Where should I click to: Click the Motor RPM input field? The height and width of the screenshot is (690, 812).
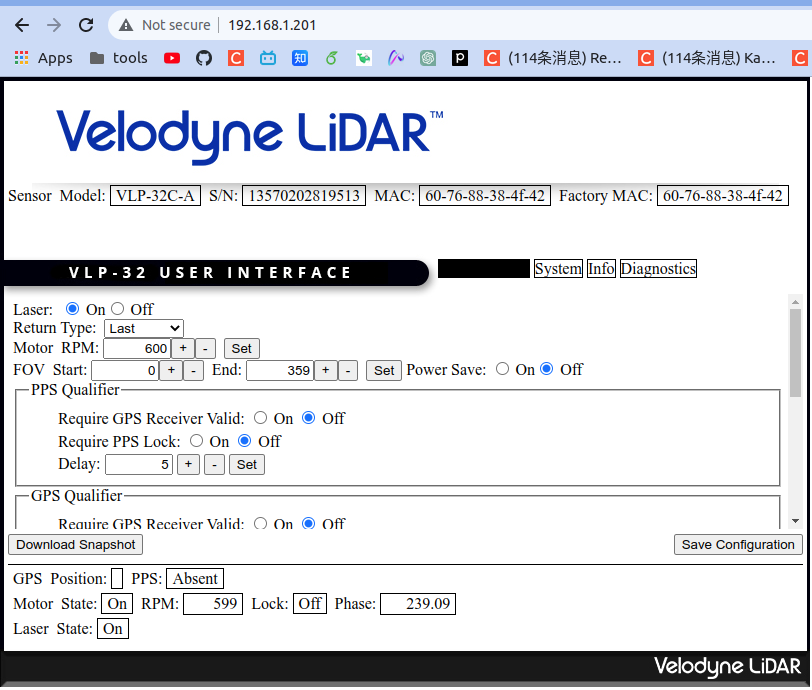click(x=137, y=348)
